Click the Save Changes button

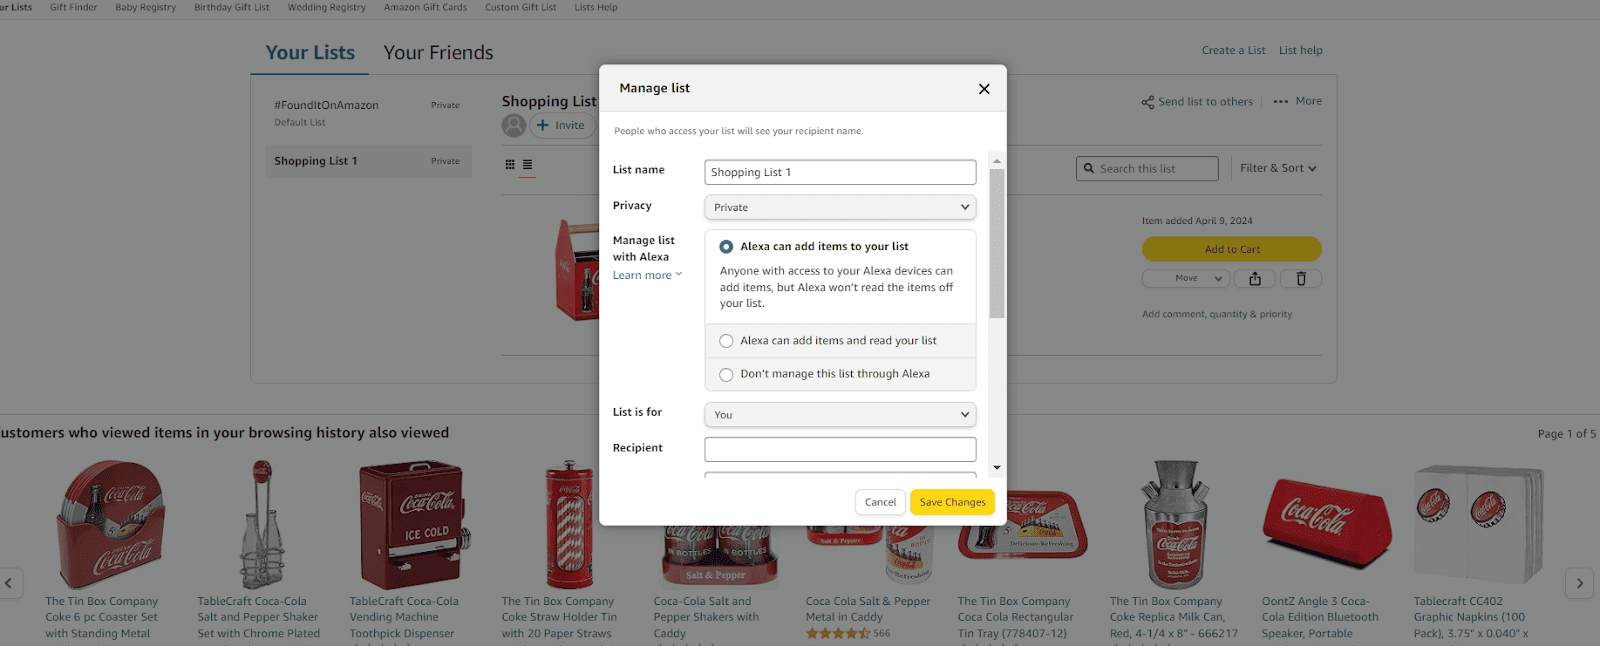tap(951, 502)
